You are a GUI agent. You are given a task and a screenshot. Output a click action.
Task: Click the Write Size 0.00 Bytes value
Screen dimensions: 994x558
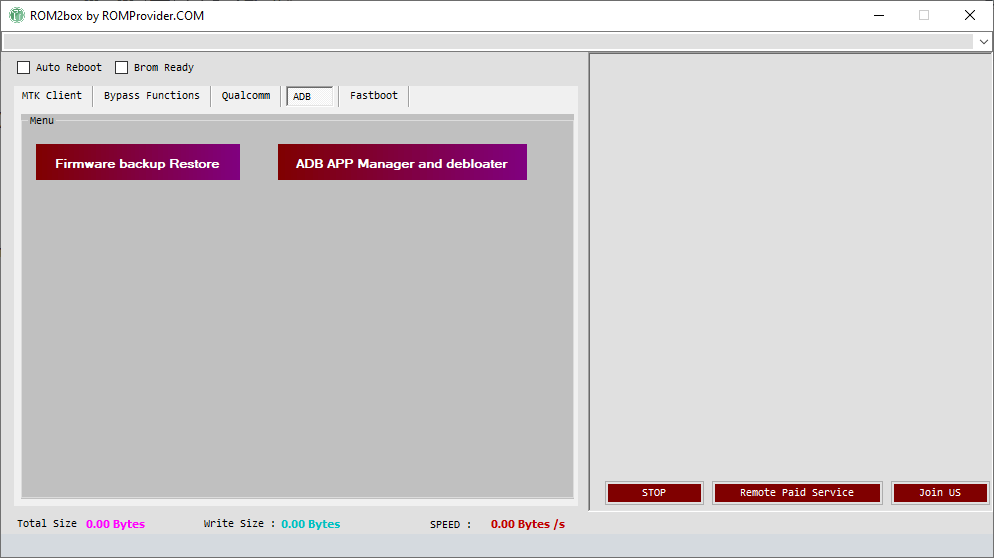click(x=311, y=524)
